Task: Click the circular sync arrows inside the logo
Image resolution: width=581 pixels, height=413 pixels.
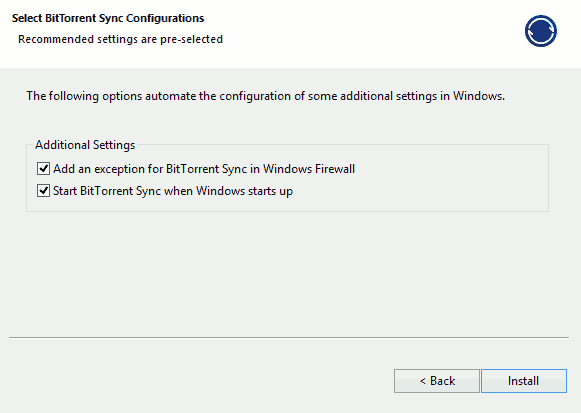Action: (541, 31)
